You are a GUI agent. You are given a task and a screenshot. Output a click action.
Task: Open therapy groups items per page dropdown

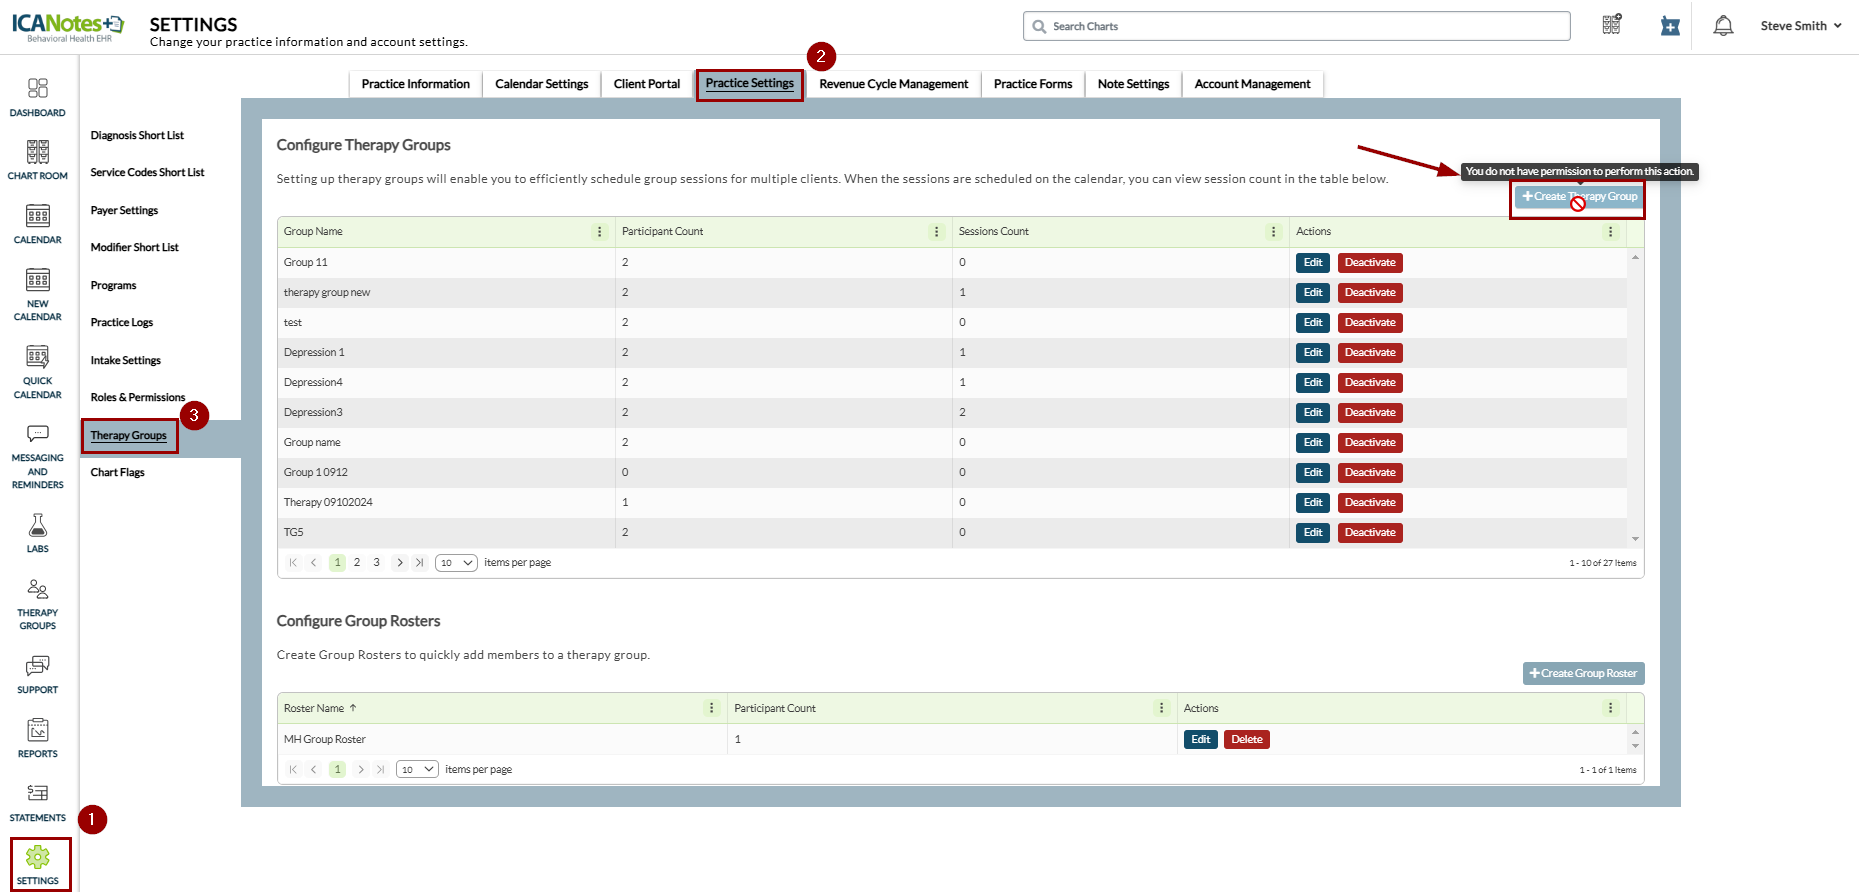456,563
